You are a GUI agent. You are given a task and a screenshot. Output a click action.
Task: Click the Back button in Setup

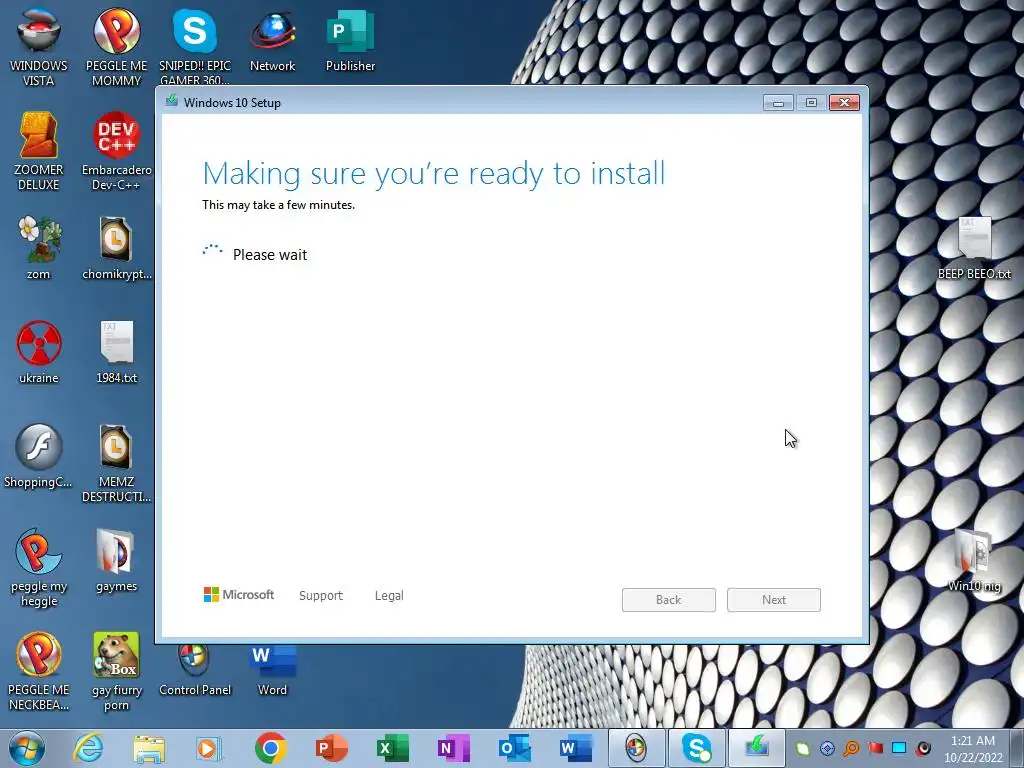[669, 600]
